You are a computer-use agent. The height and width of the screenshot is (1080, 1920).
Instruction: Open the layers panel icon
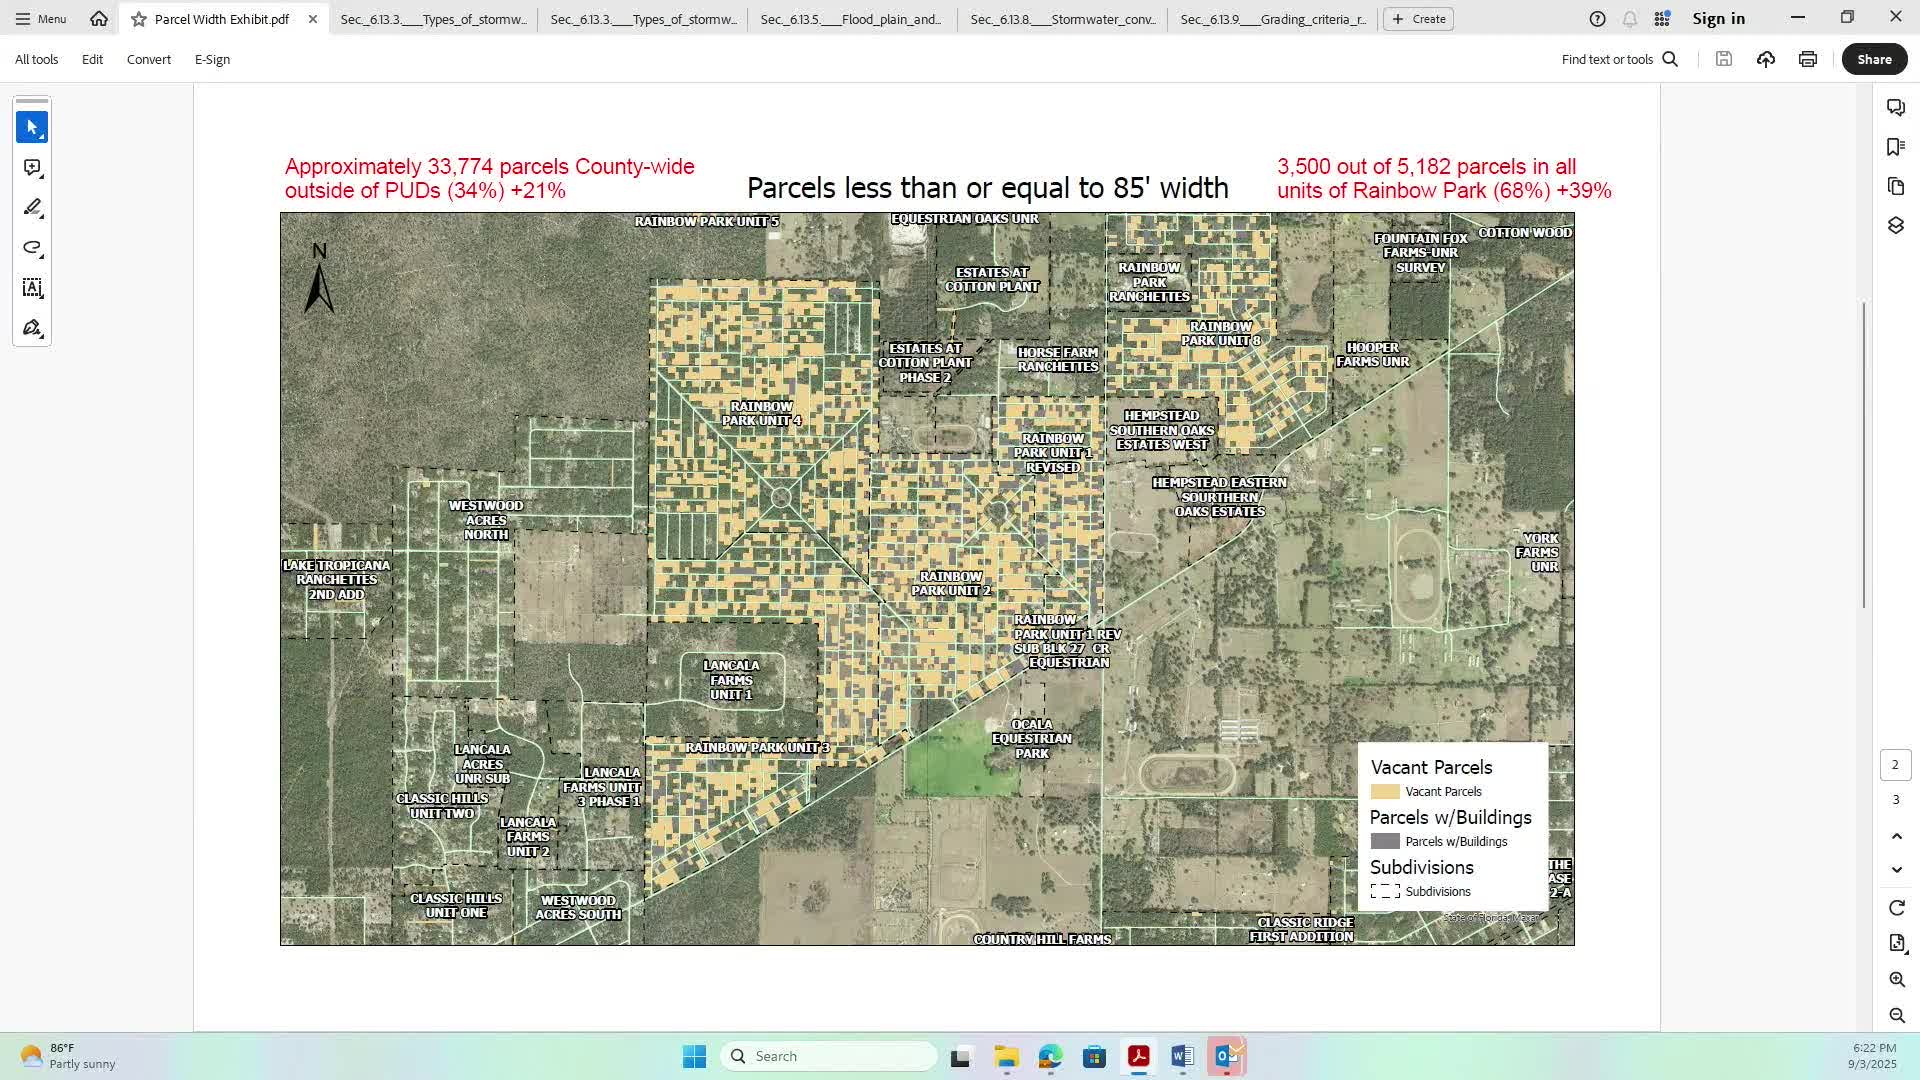(1896, 226)
